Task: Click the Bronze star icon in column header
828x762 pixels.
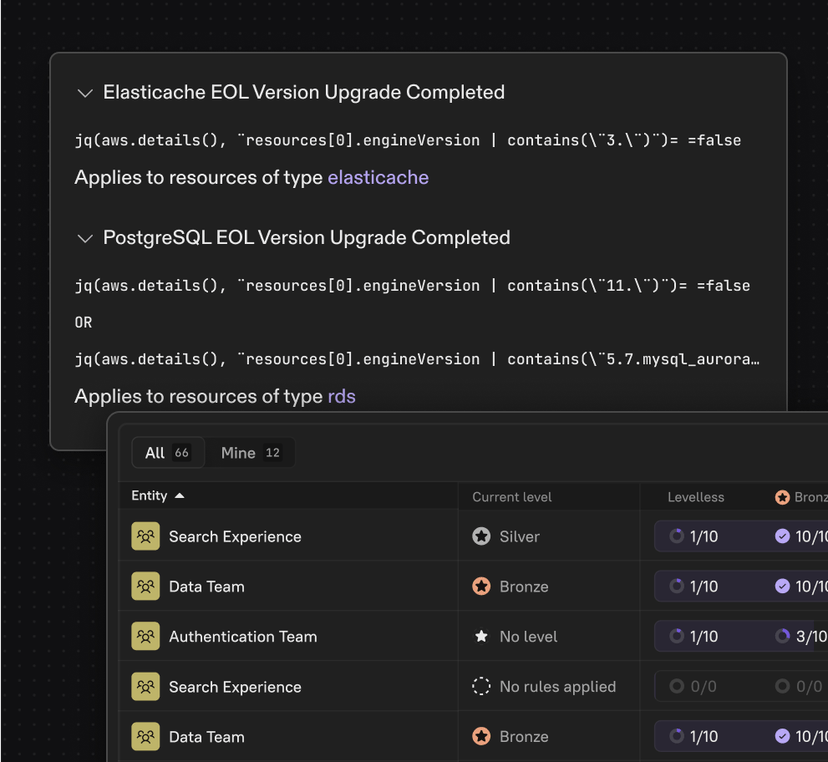Action: [781, 496]
